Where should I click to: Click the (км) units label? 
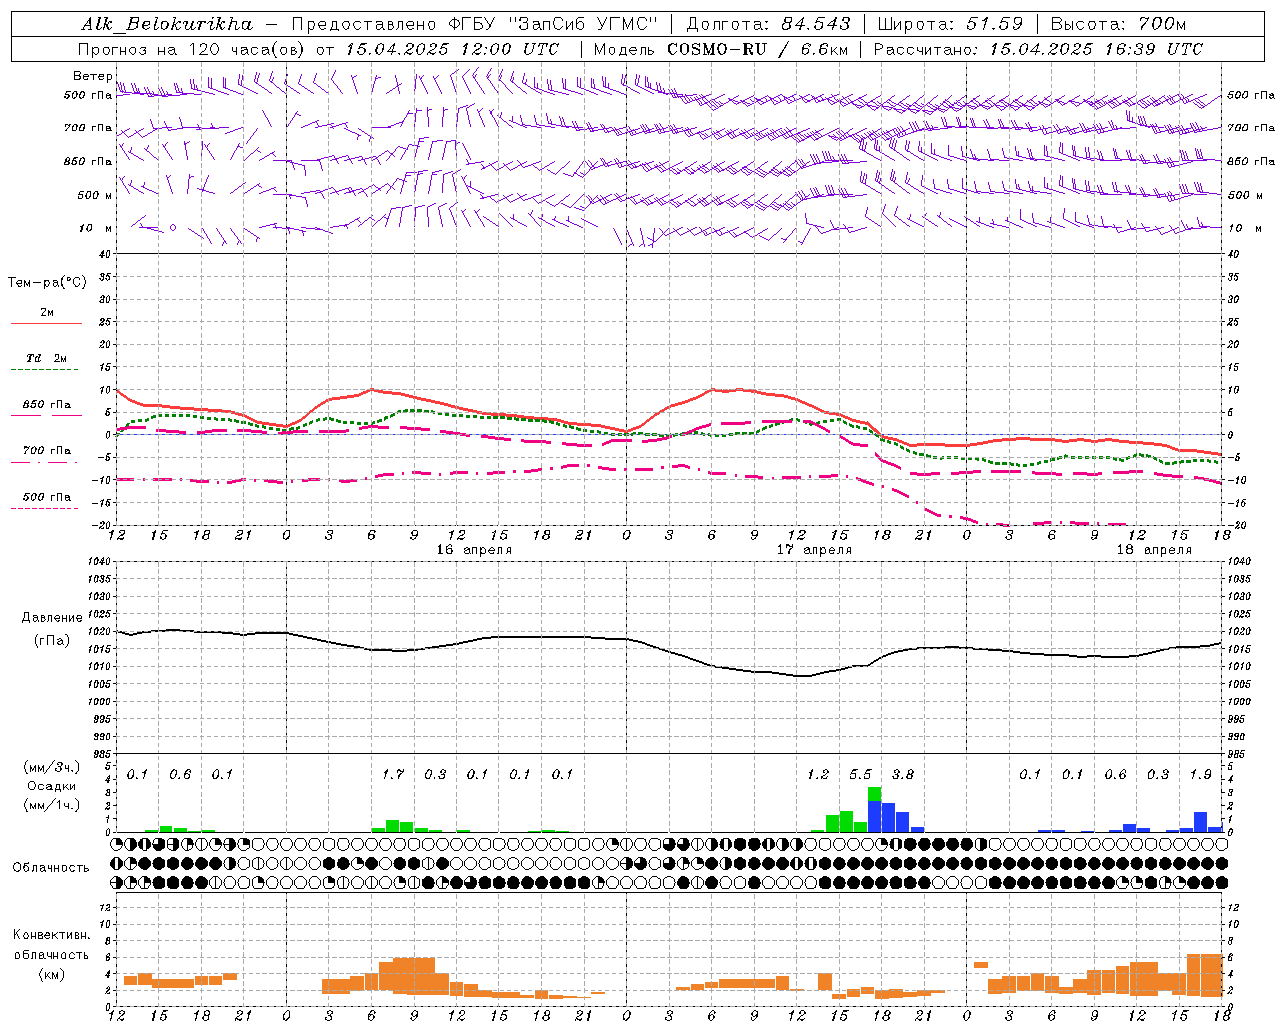52,974
